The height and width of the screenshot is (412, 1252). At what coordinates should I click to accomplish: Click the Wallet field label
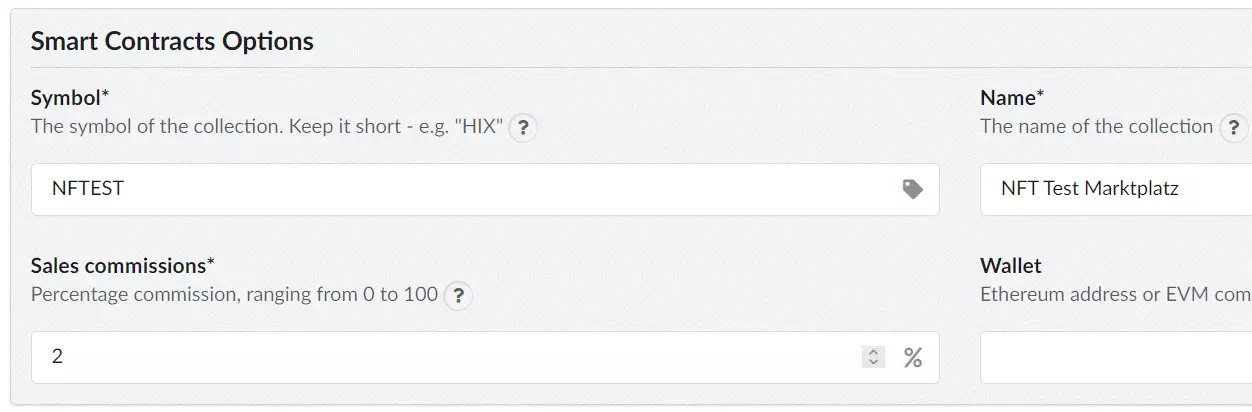[1011, 266]
